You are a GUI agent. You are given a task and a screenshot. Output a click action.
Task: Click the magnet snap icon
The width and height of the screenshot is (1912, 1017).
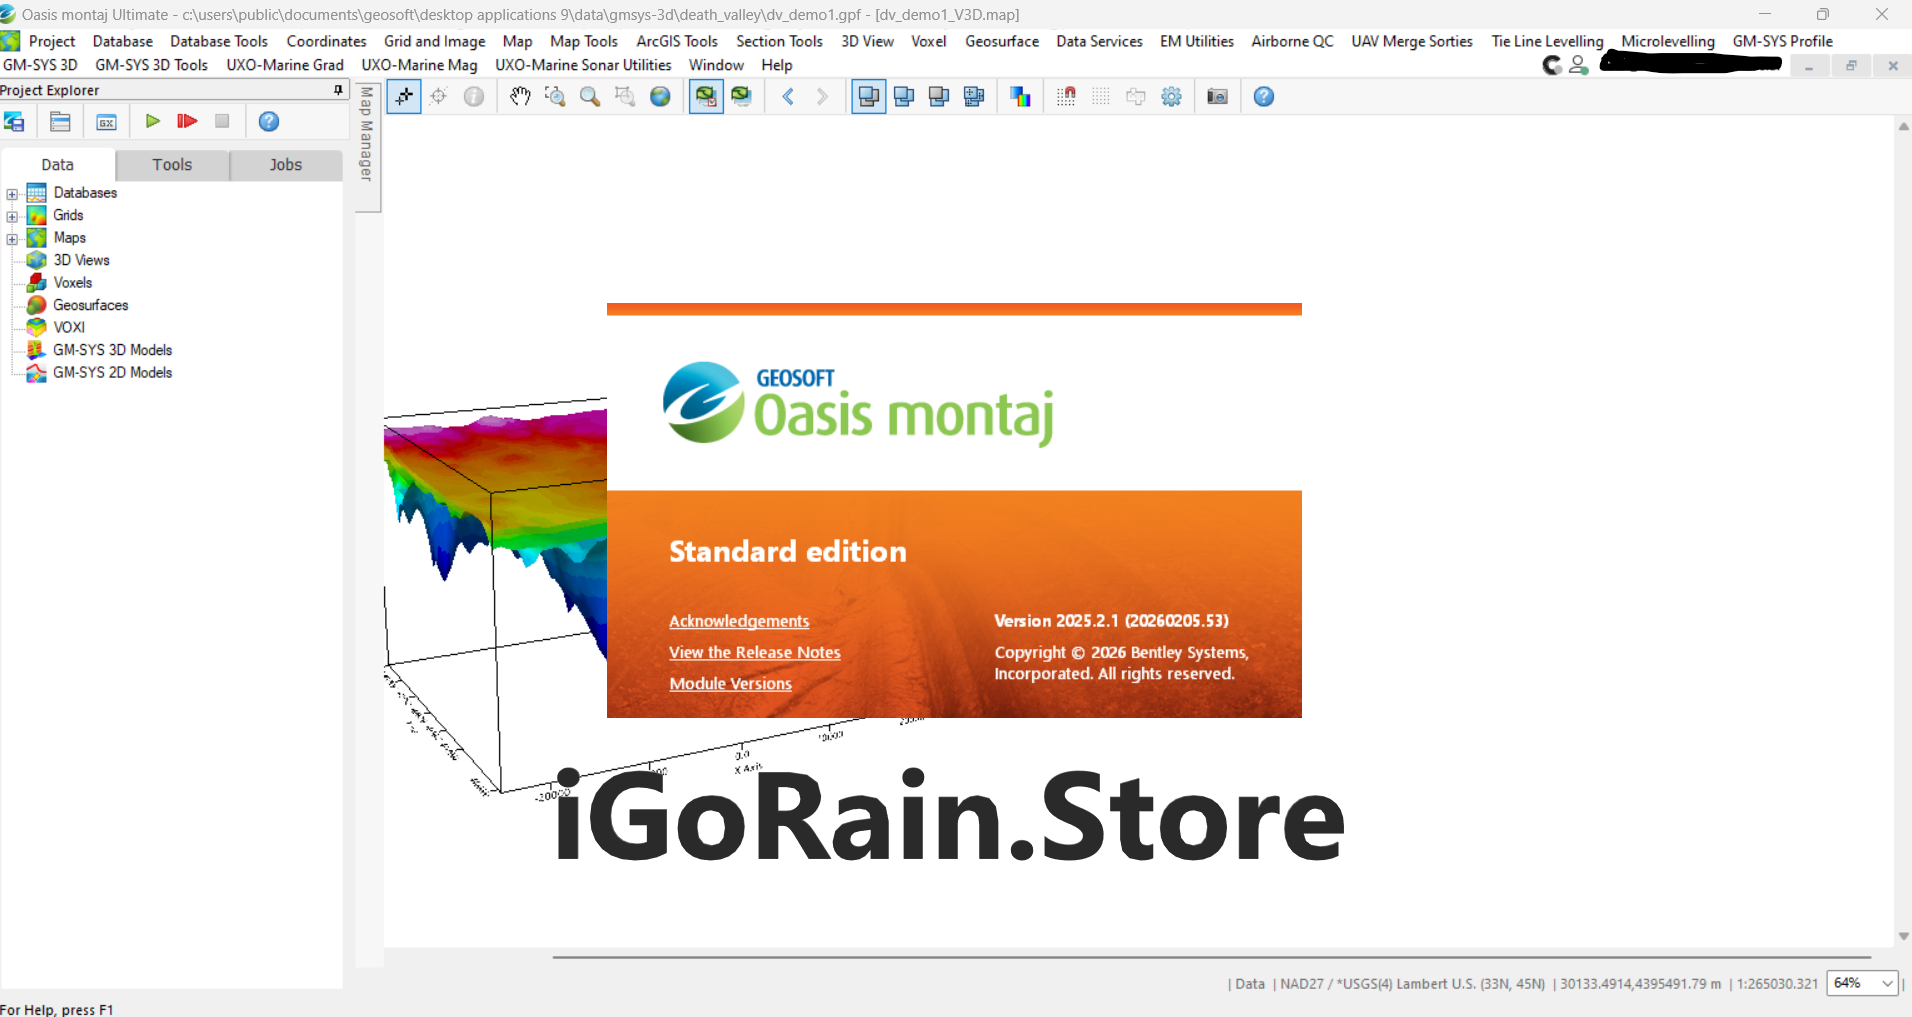(1066, 97)
